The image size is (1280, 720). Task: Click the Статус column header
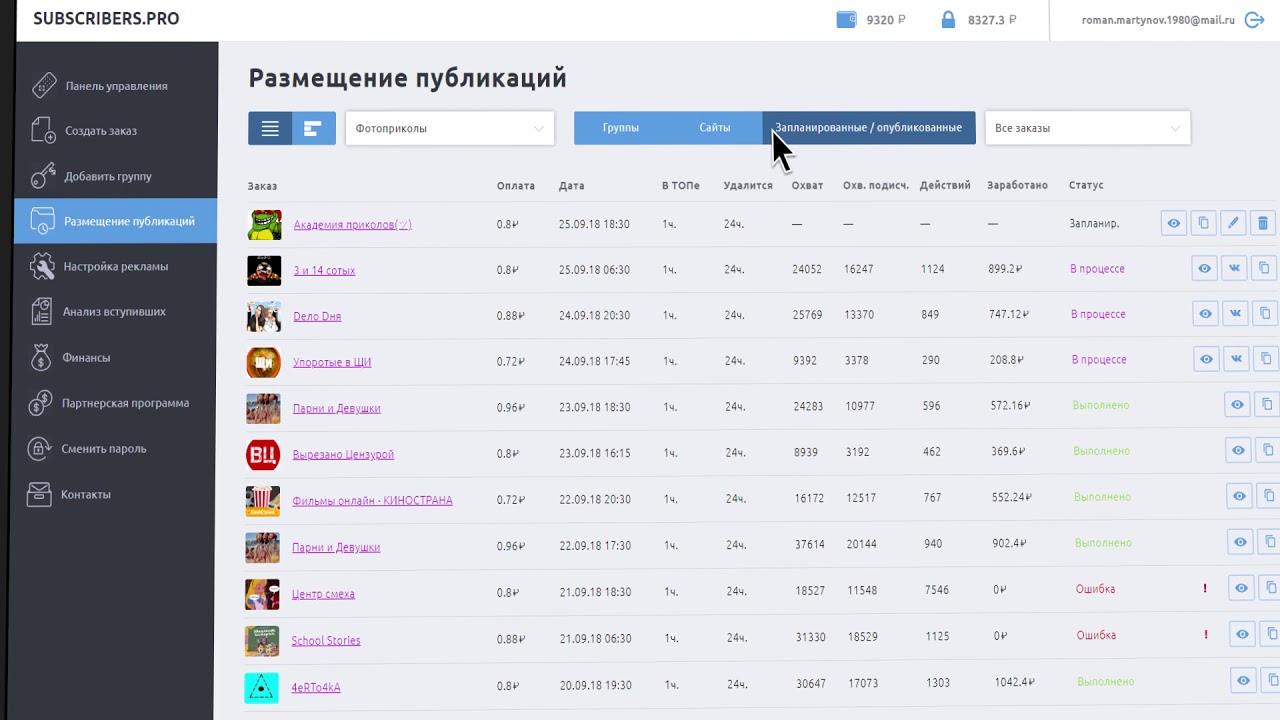(1086, 185)
